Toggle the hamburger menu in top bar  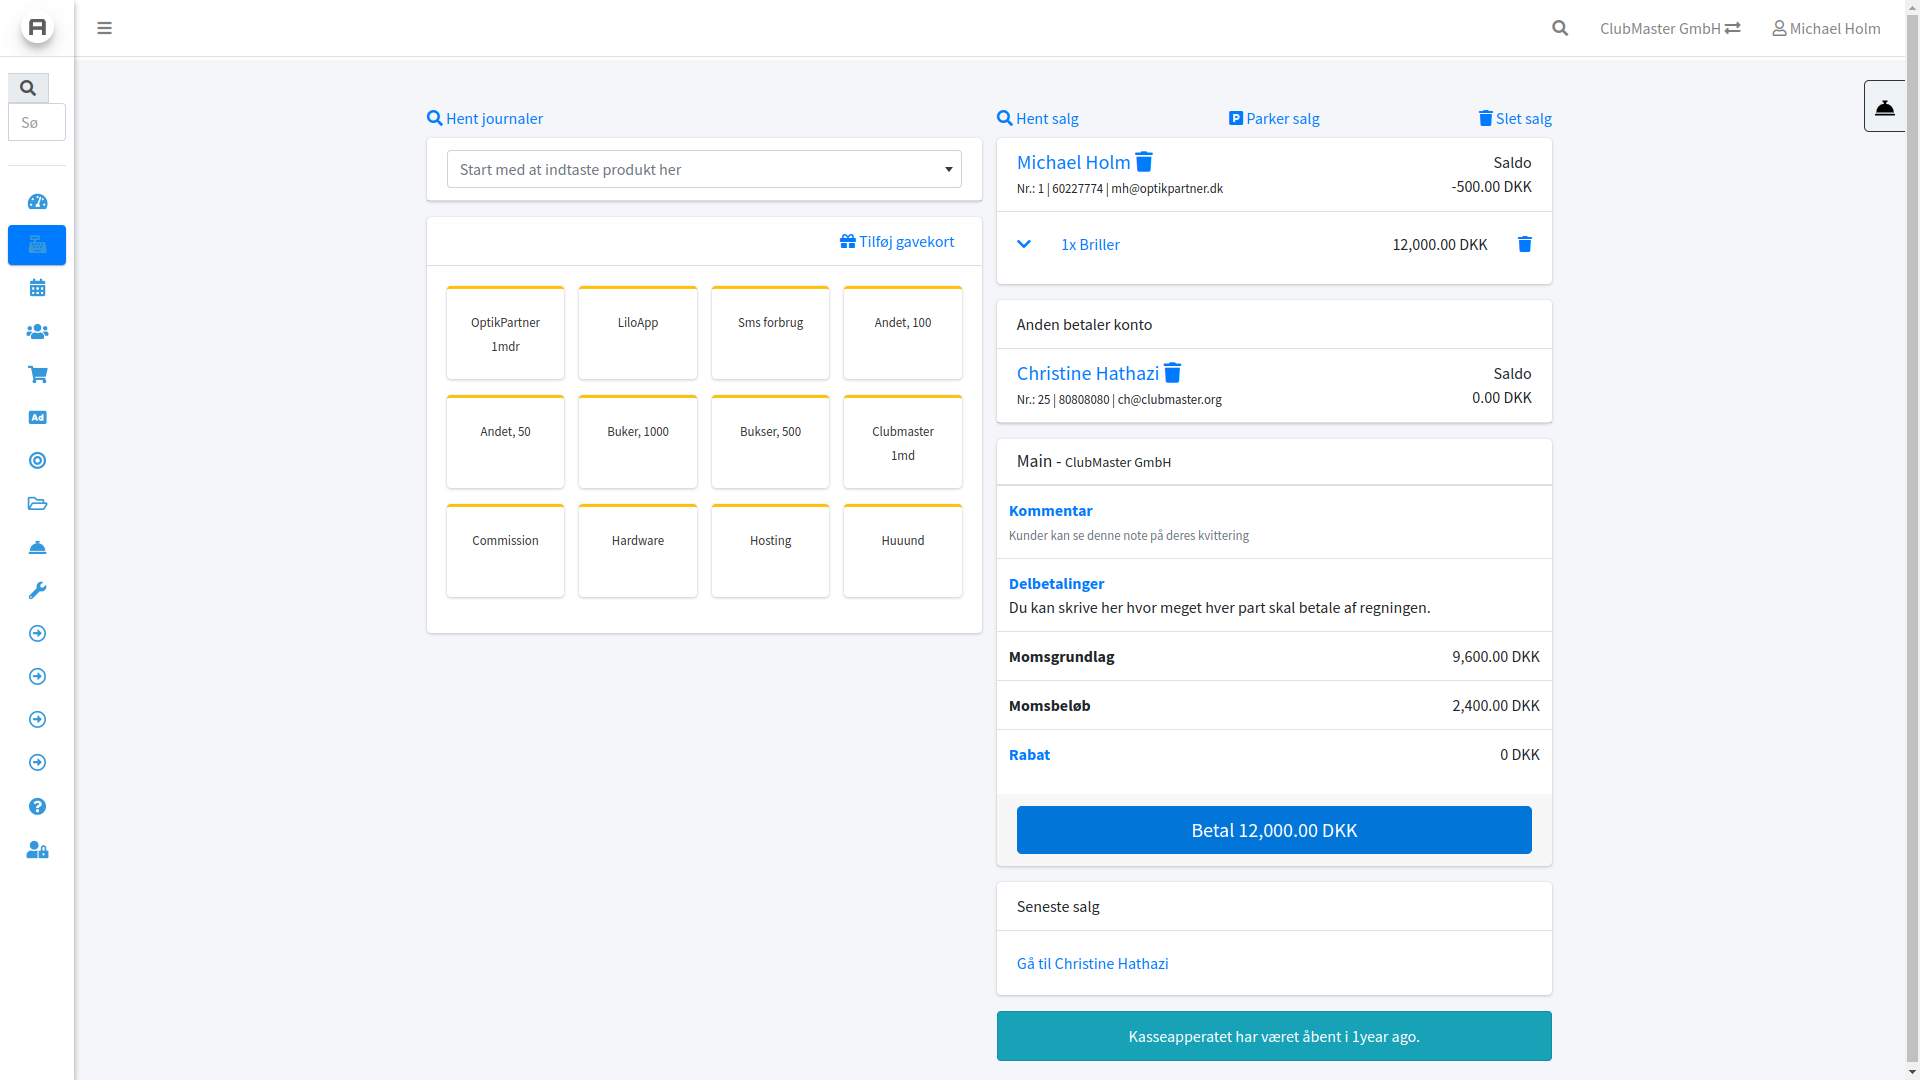point(104,28)
